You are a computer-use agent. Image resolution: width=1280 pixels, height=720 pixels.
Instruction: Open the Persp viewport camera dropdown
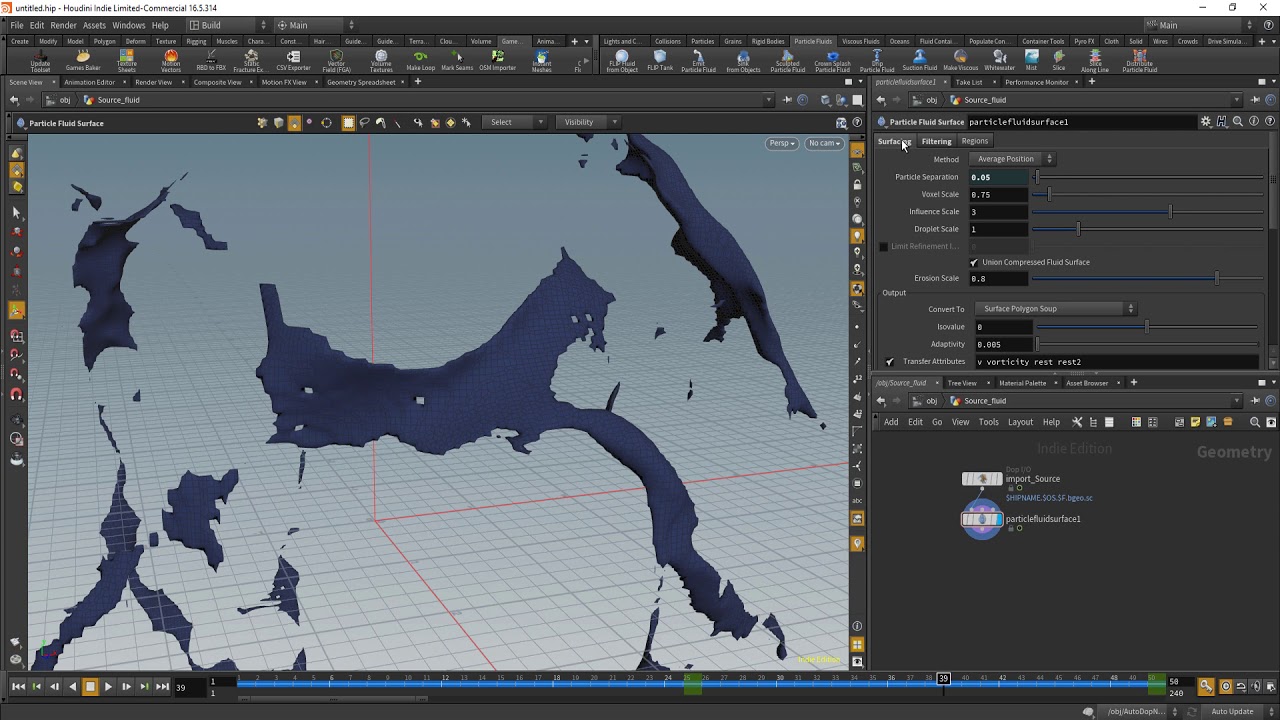781,143
